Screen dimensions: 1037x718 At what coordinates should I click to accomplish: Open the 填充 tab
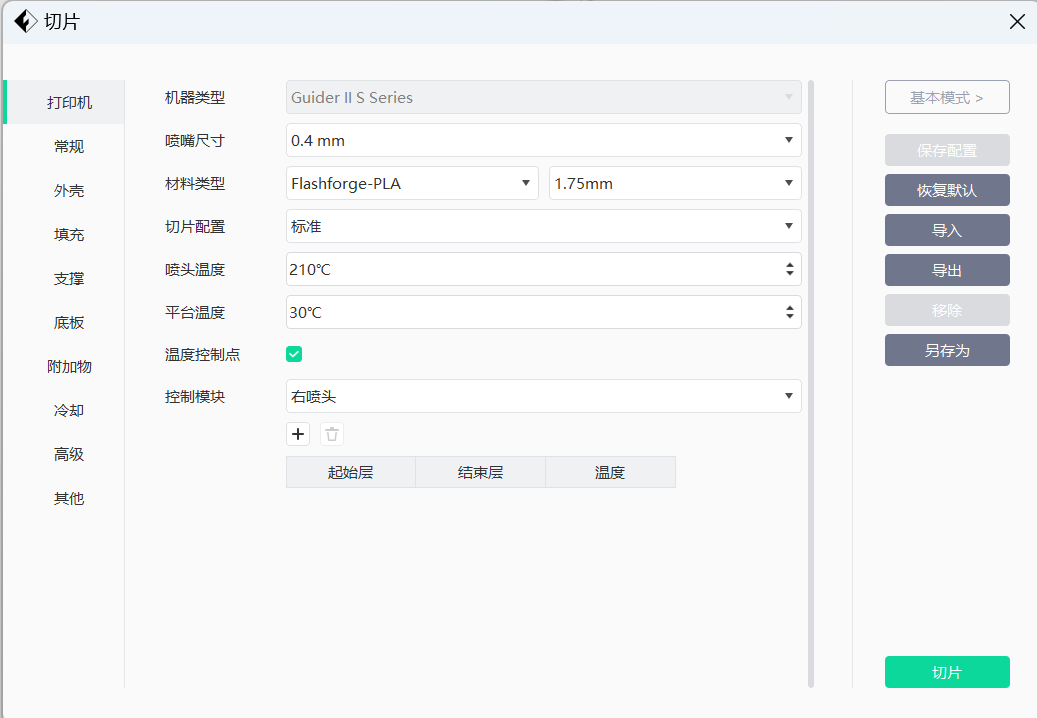69,234
